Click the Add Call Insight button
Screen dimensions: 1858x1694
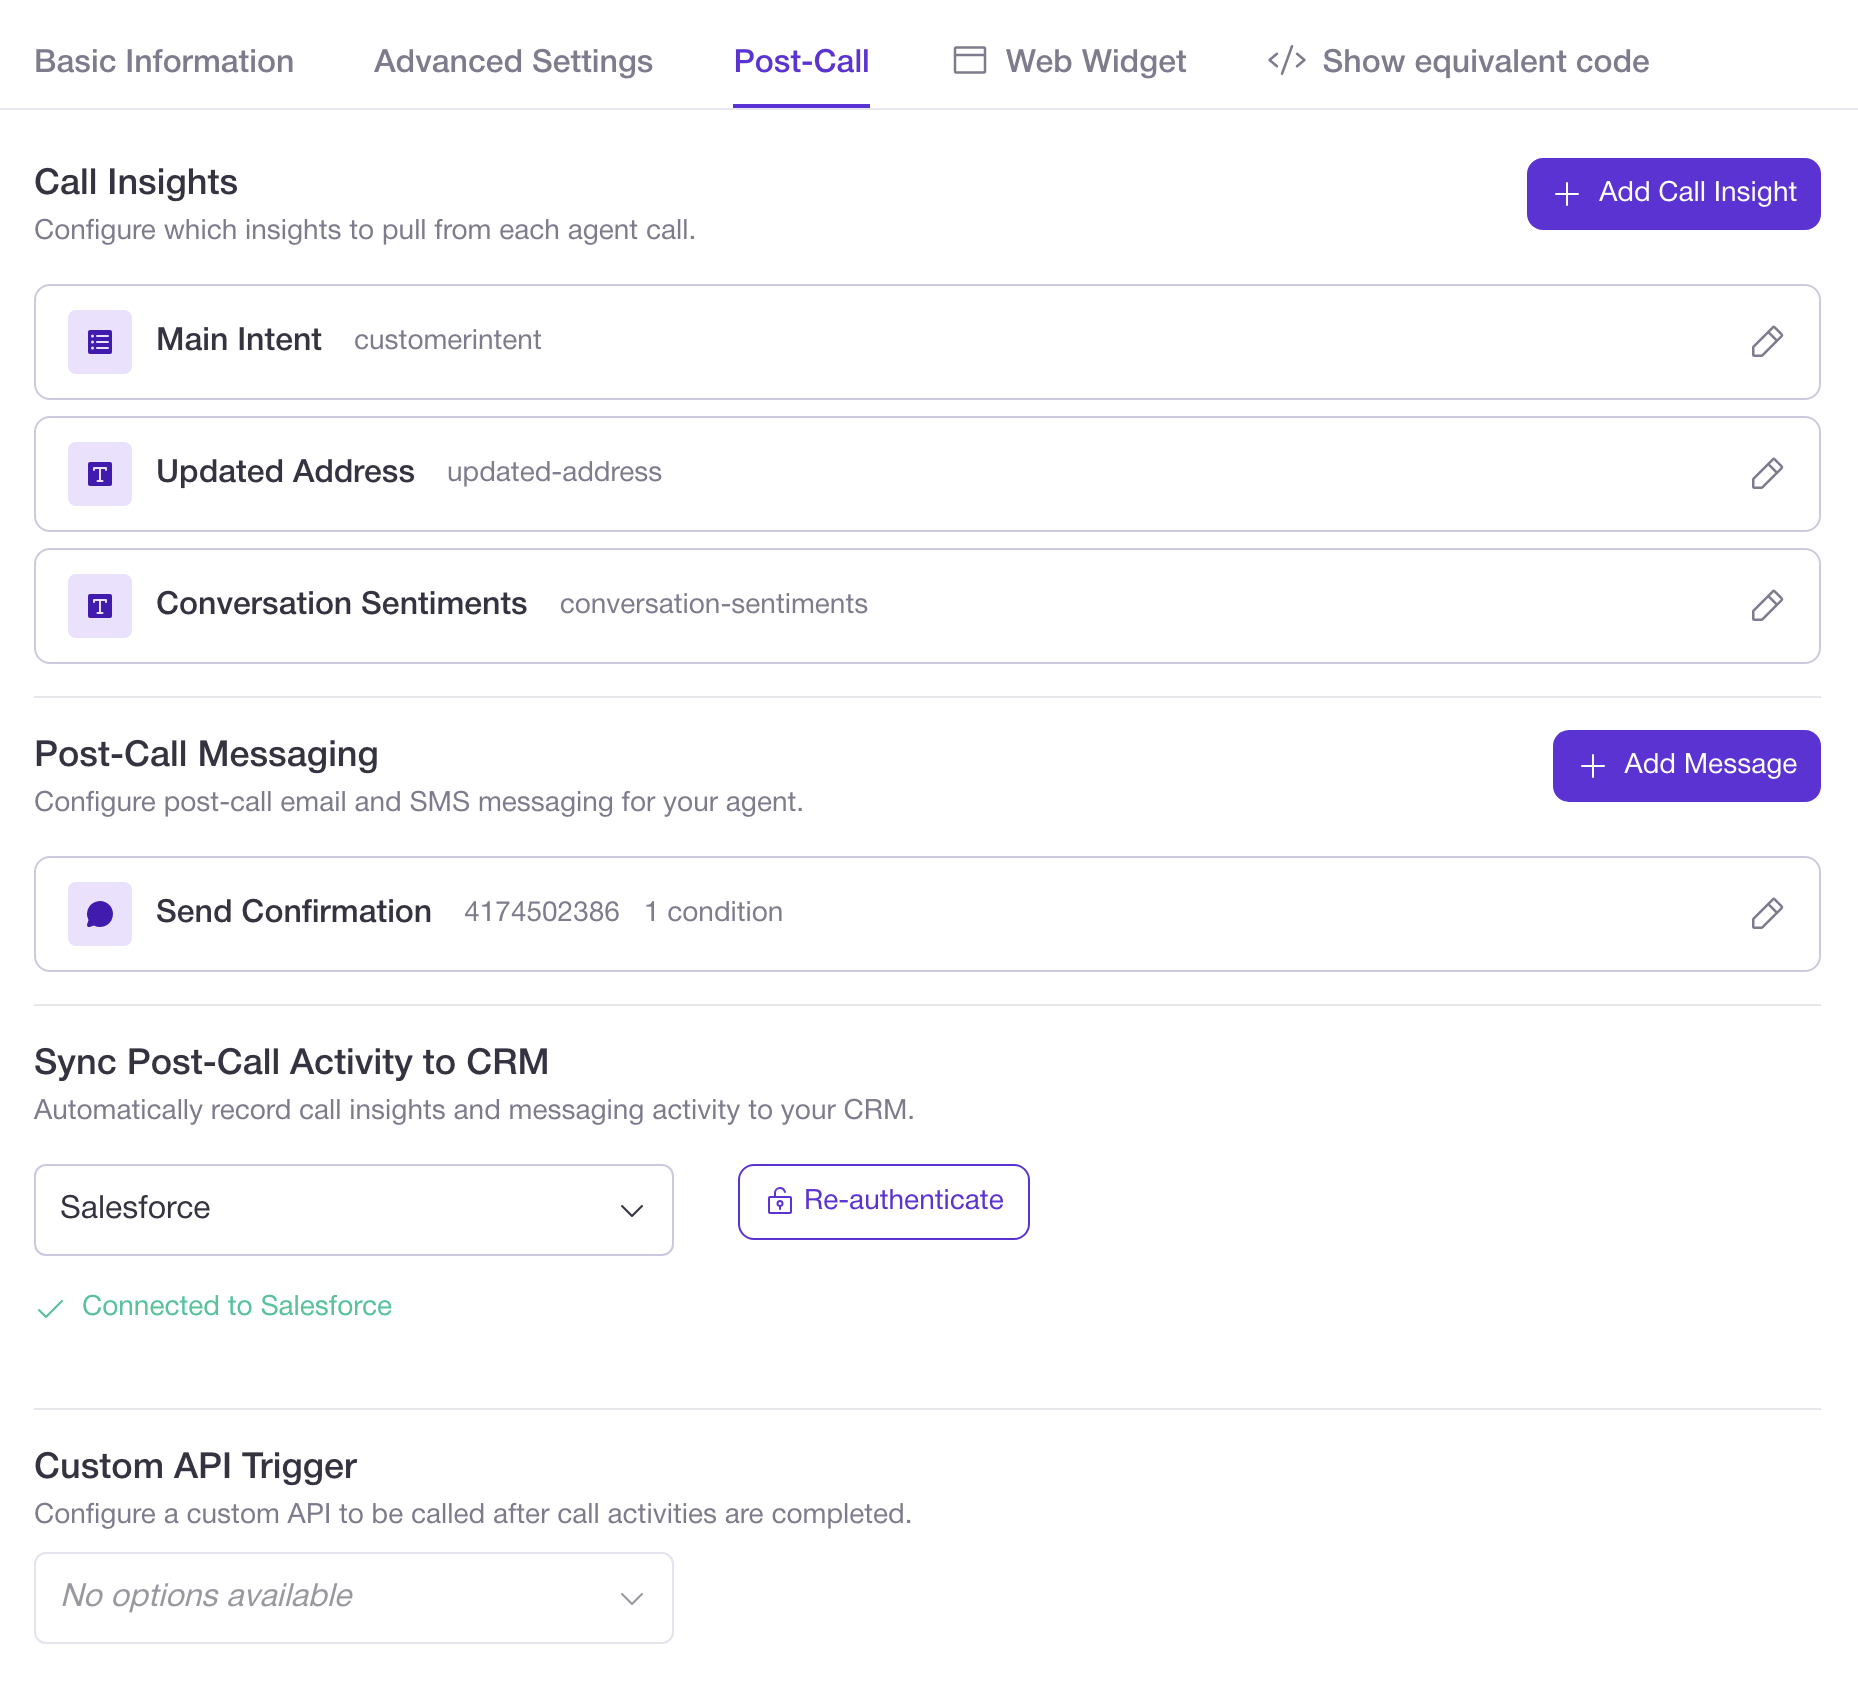(x=1672, y=193)
